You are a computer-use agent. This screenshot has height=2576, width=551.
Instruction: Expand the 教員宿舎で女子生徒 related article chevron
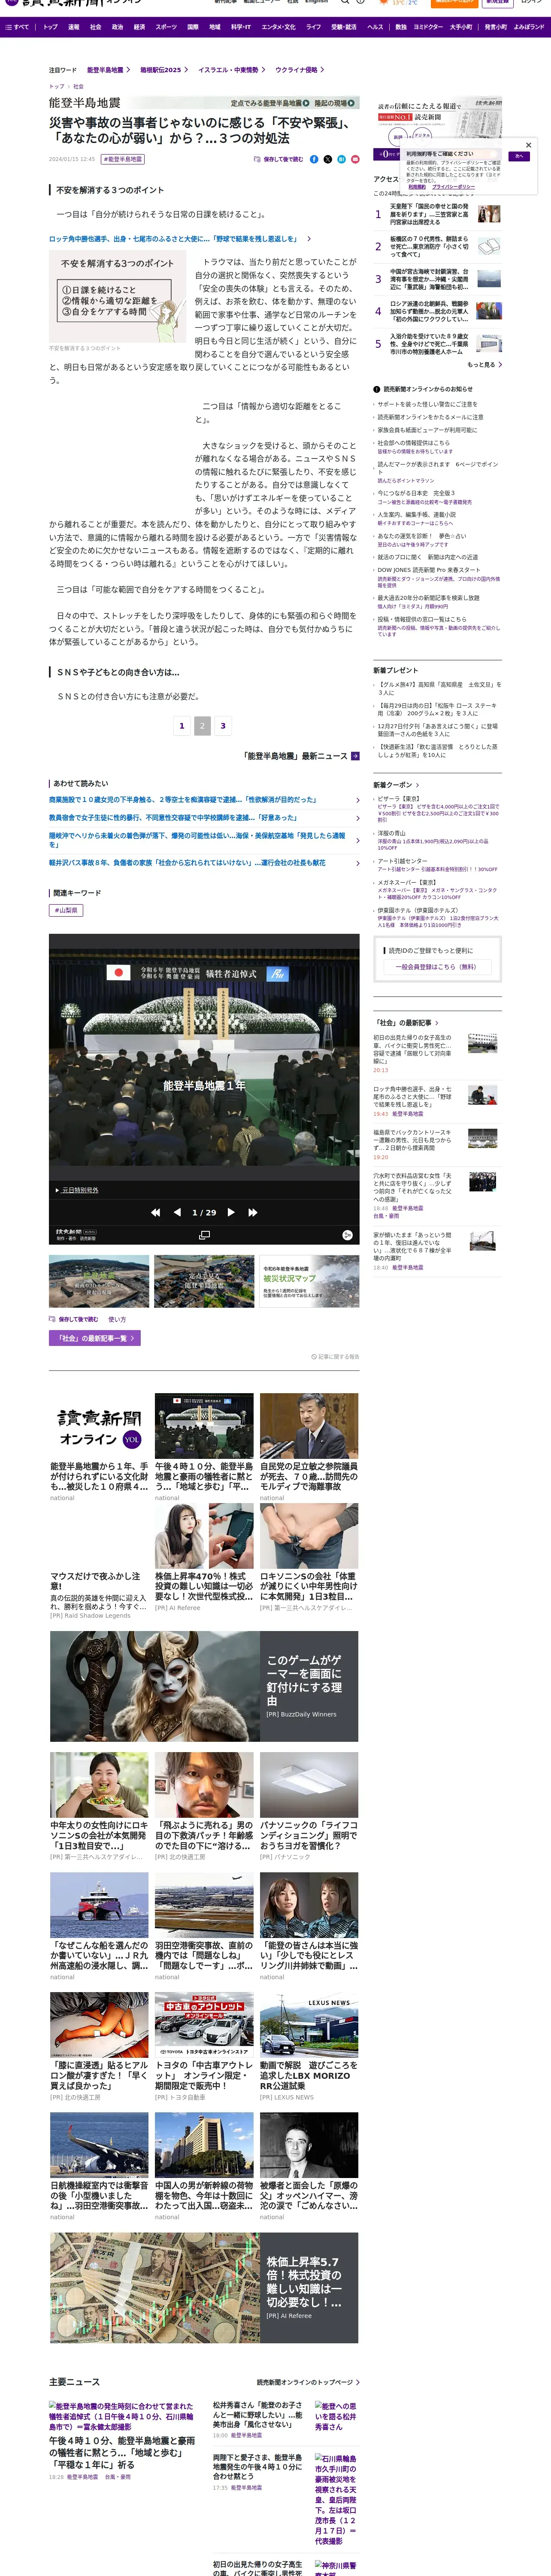[357, 818]
